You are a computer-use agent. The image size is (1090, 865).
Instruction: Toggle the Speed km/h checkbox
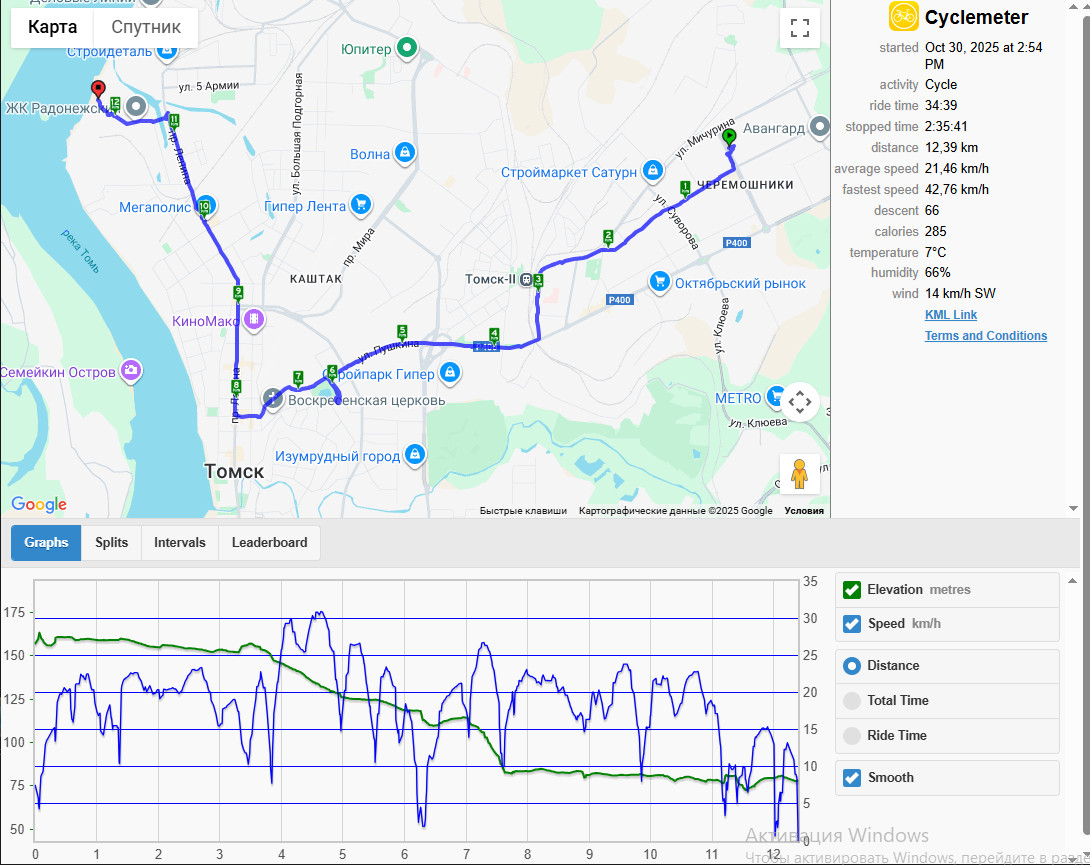(x=852, y=624)
